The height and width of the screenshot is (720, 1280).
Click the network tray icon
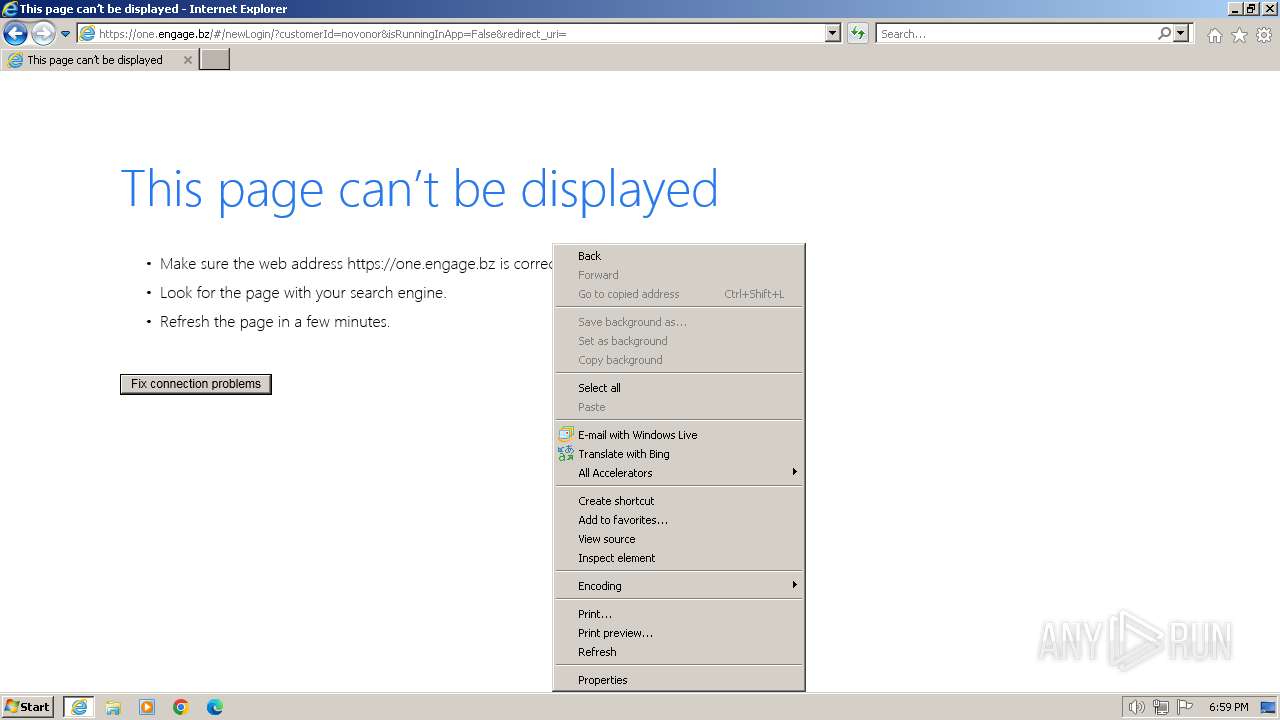1161,707
